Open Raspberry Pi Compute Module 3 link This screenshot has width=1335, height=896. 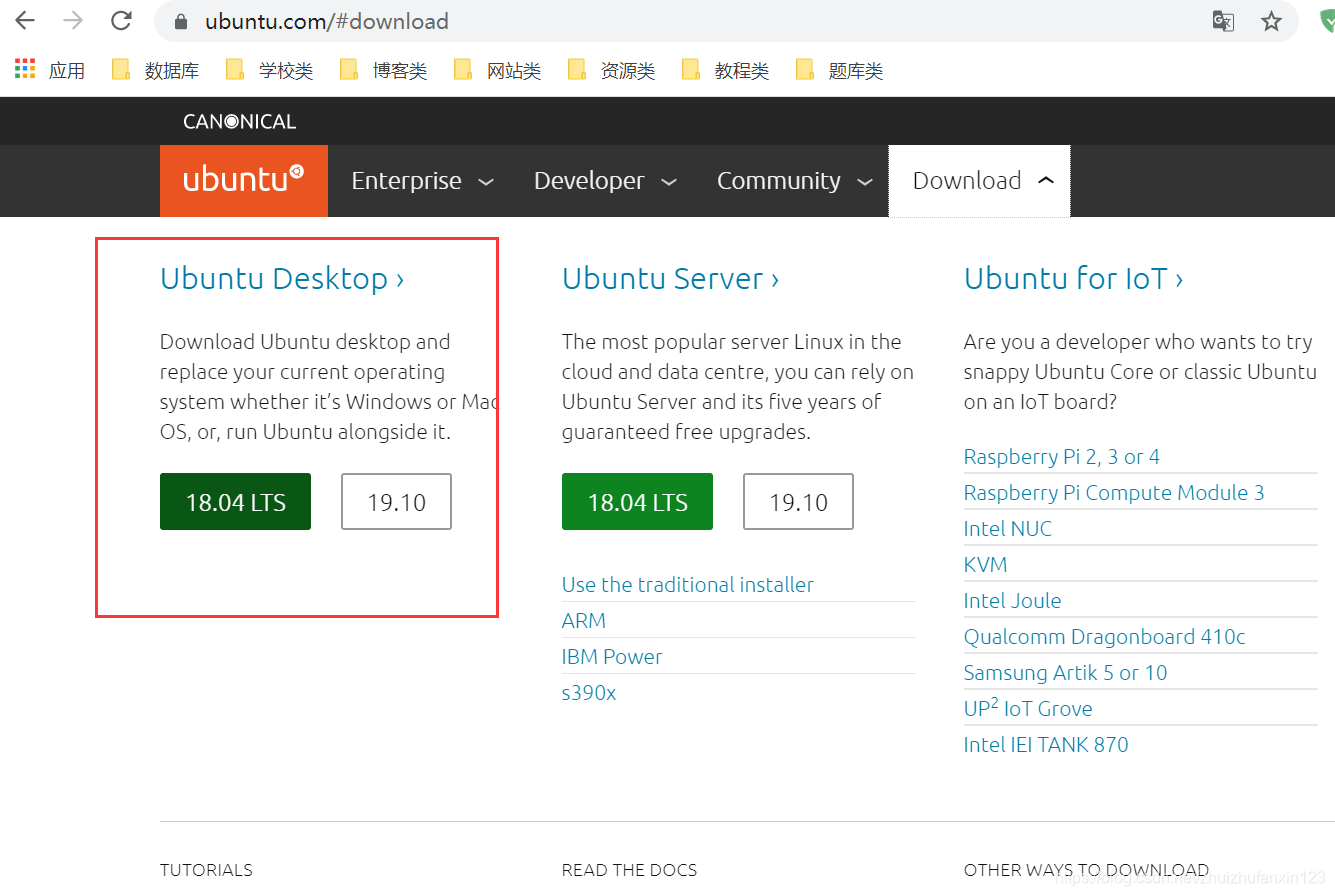pos(1114,492)
